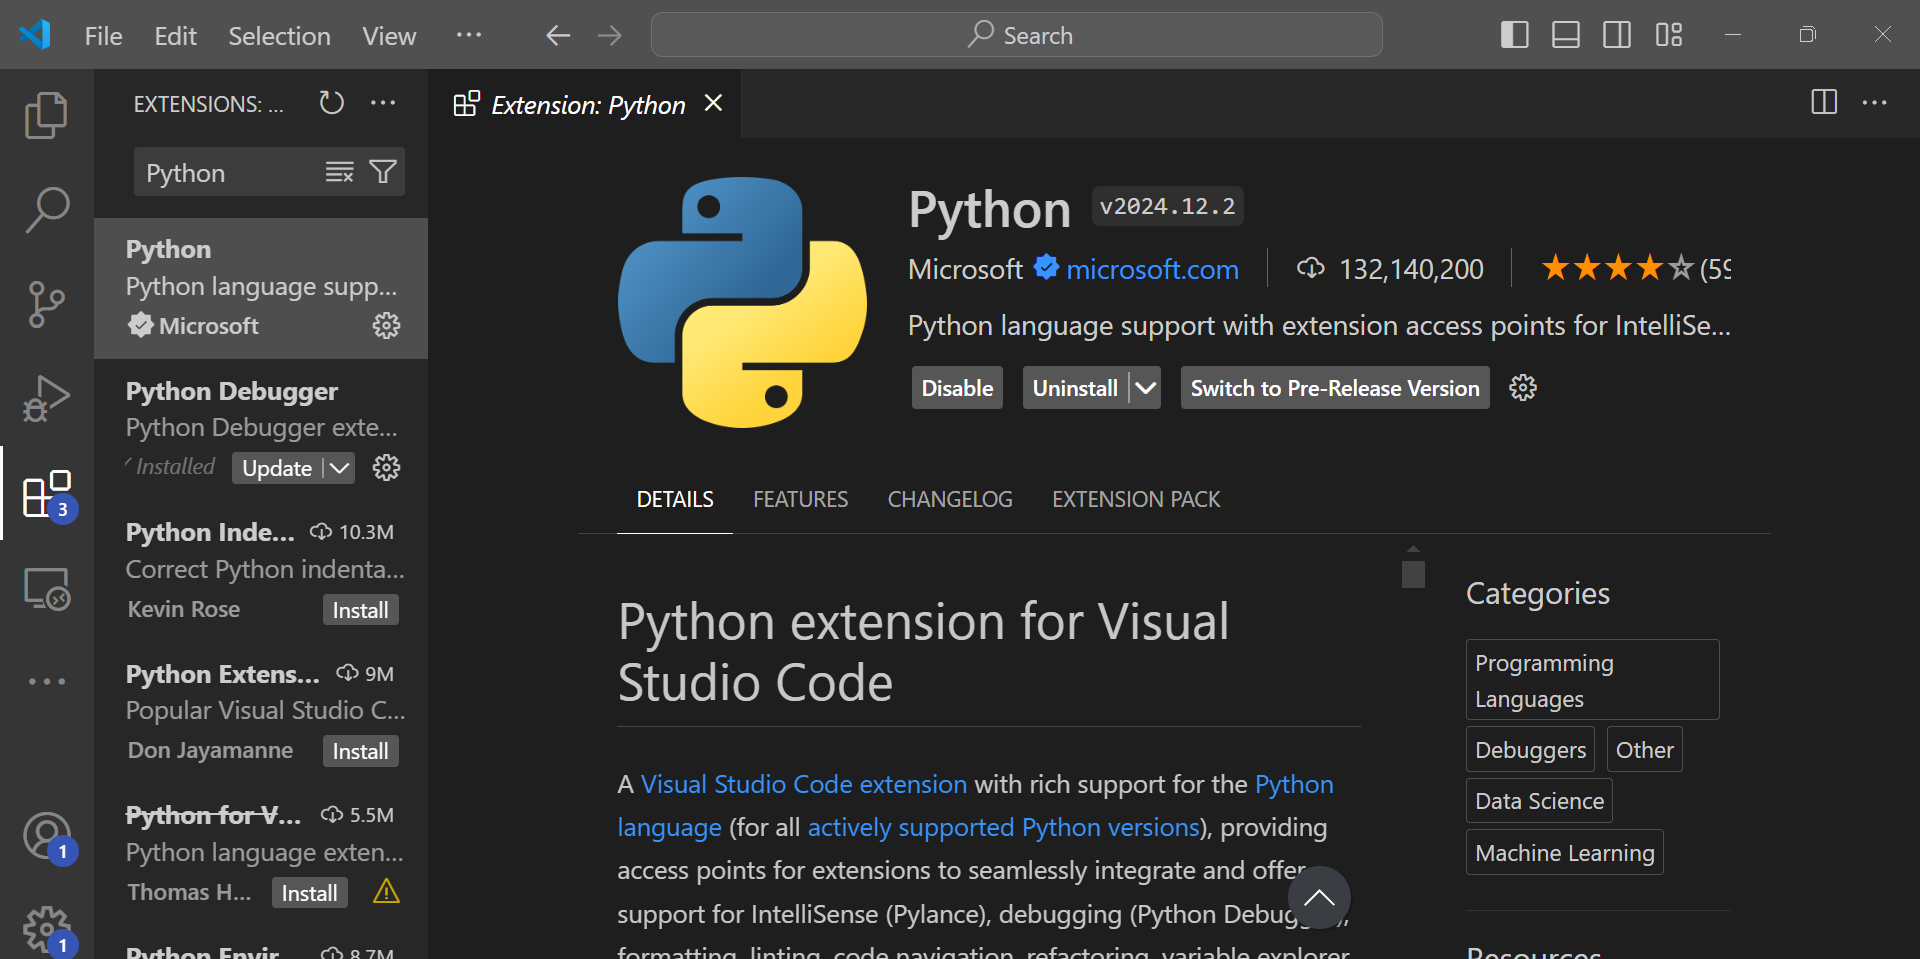
Task: Toggle the Primary Side Bar
Action: tap(1514, 34)
